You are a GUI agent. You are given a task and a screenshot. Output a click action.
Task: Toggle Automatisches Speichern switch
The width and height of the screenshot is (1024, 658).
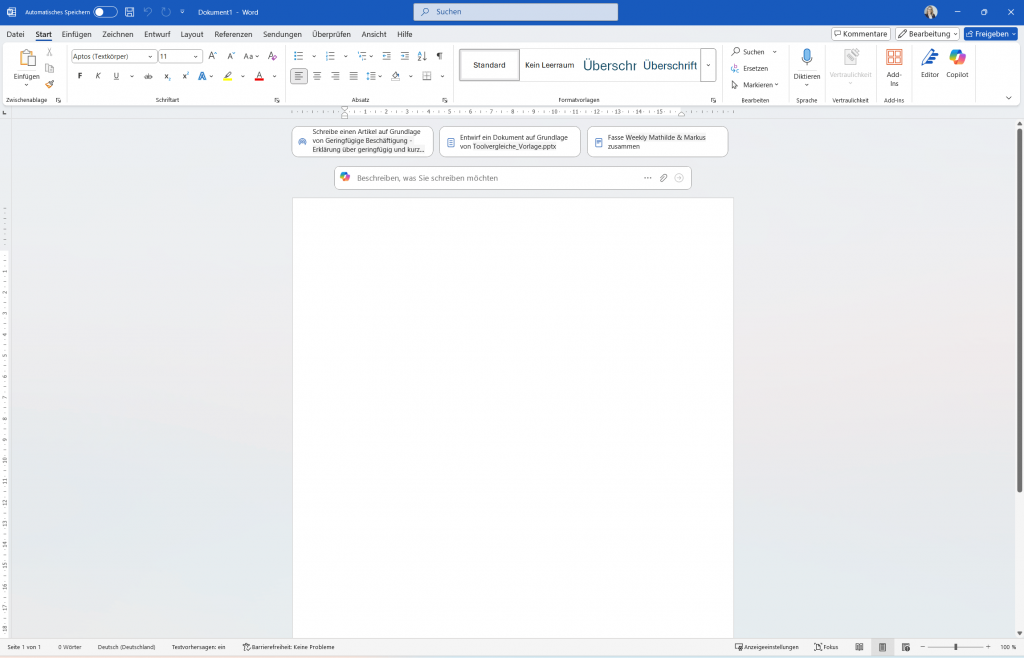pos(105,12)
